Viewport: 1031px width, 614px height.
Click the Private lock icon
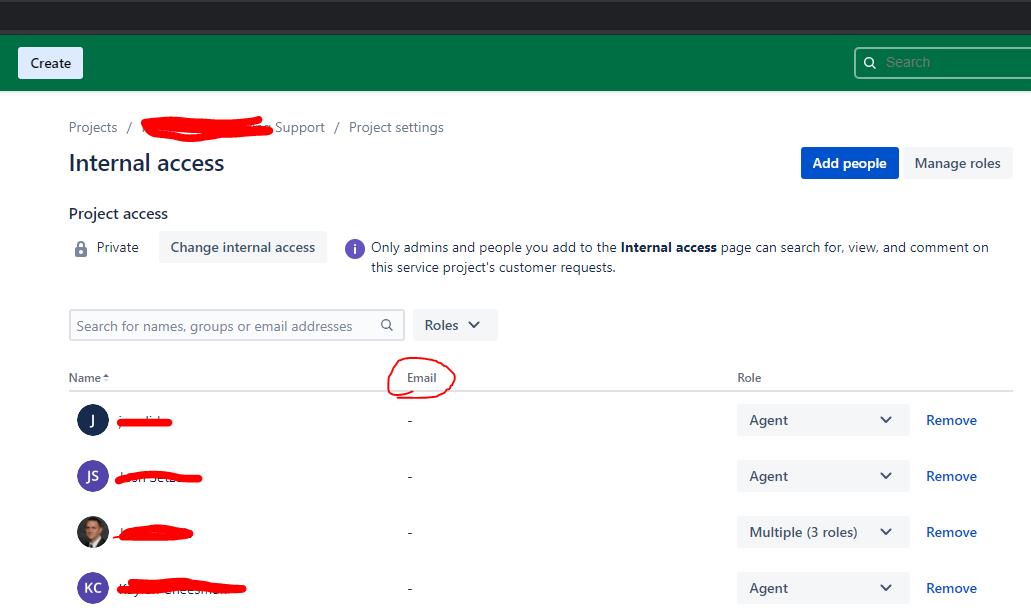click(x=81, y=248)
